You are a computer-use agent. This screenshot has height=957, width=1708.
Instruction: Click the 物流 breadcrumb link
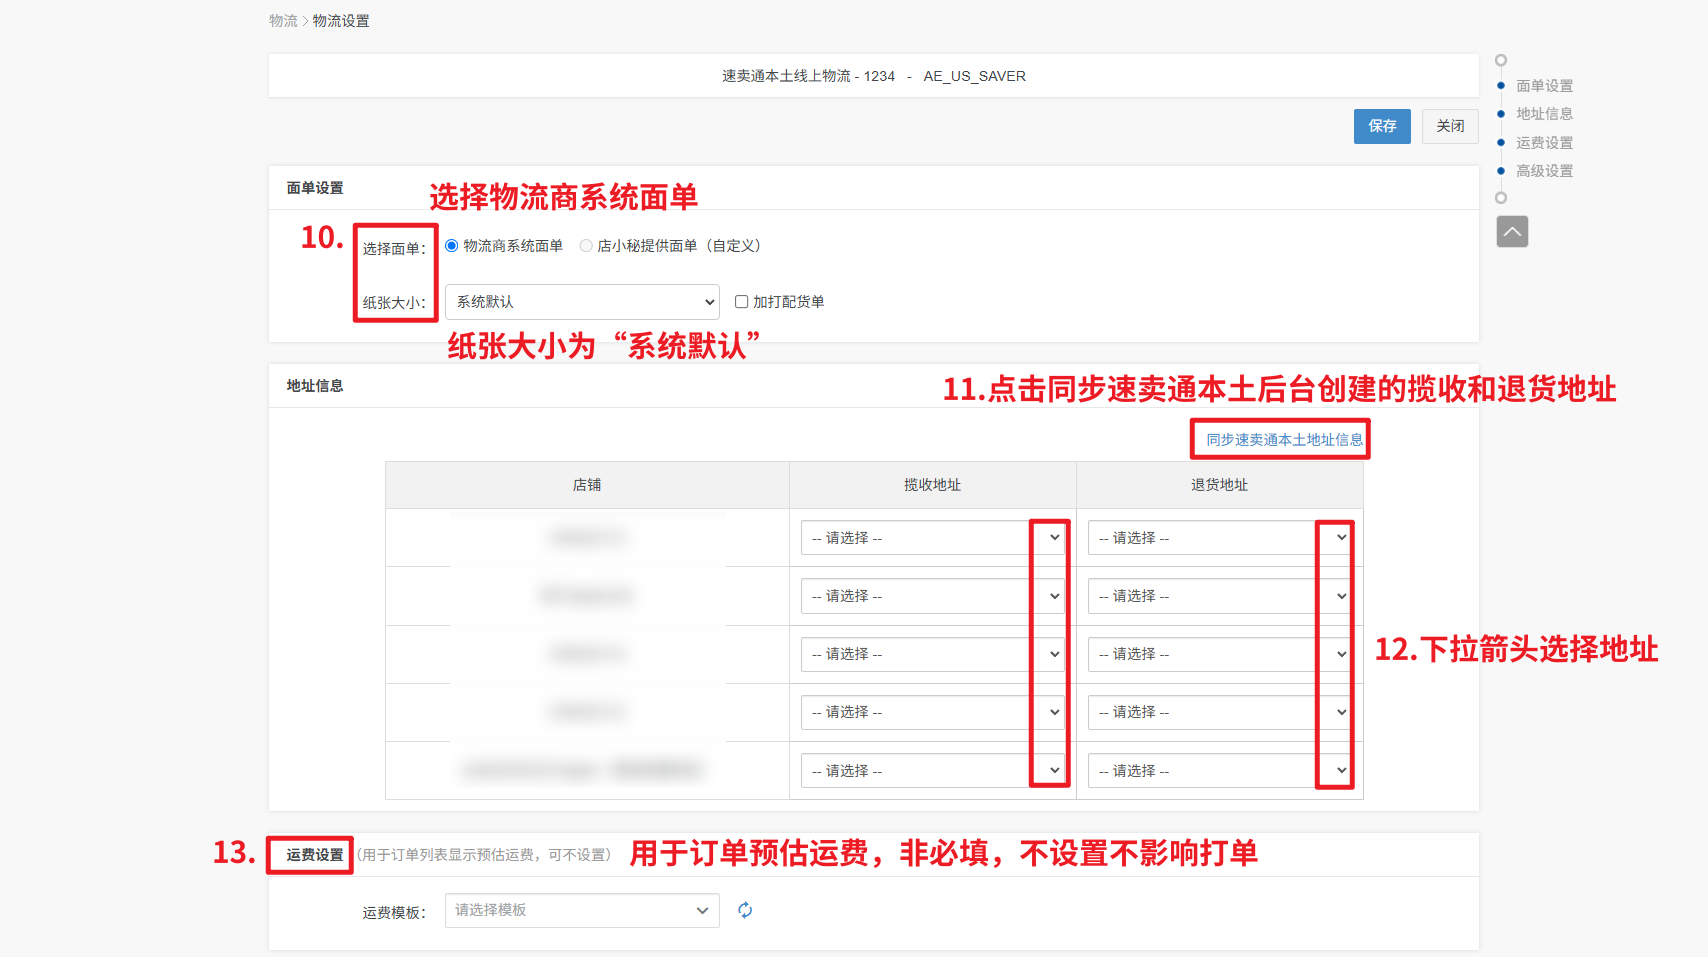(x=283, y=21)
